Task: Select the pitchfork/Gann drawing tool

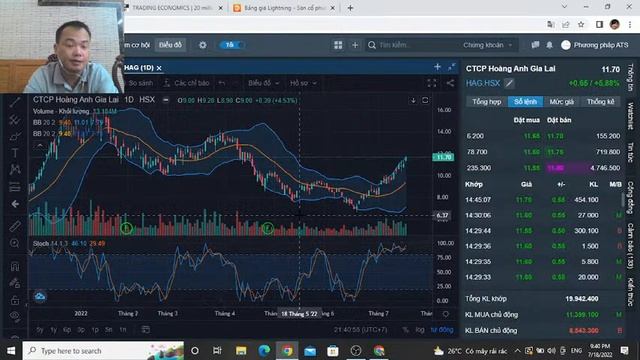Action: pos(15,119)
